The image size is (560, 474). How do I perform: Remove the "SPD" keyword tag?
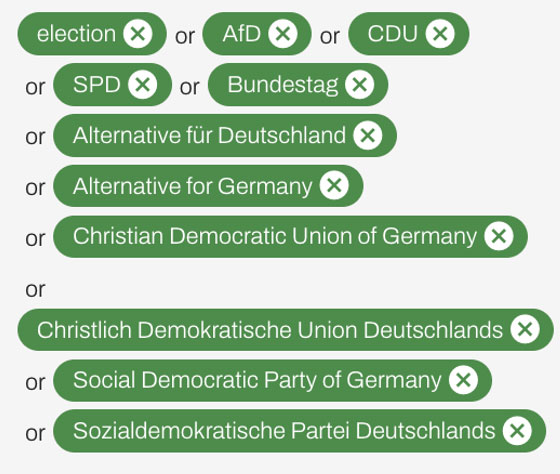tap(143, 85)
